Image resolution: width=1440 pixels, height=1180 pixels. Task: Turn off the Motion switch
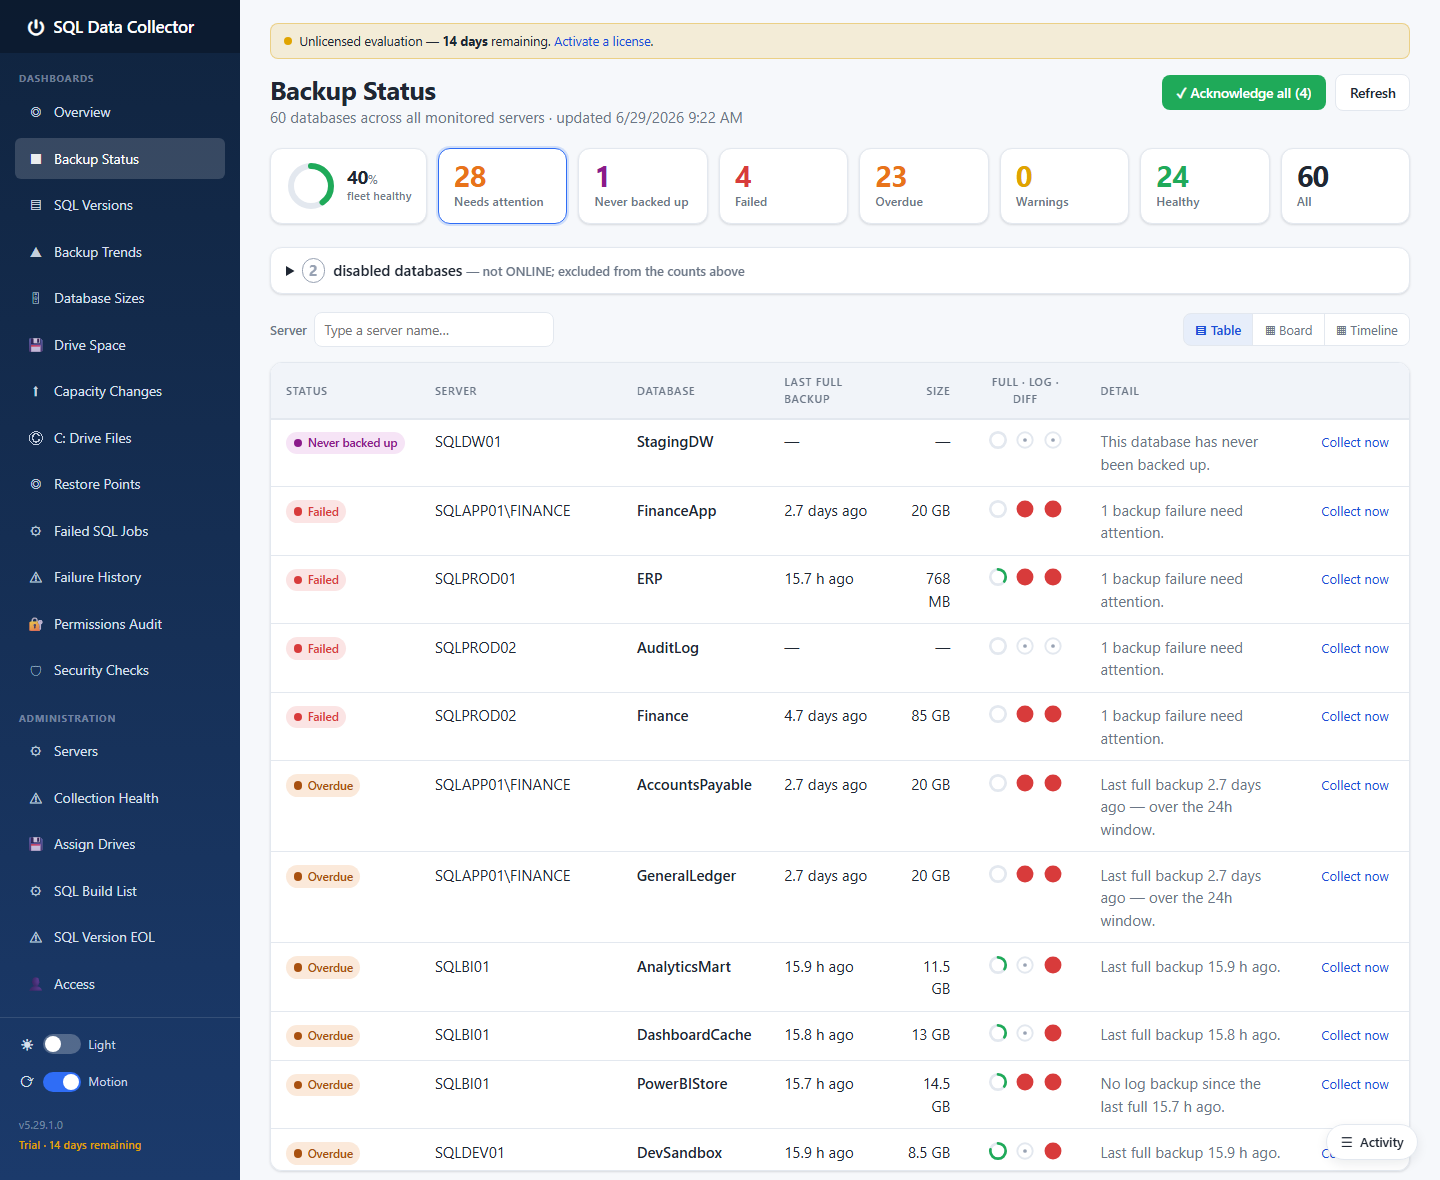pos(62,1082)
